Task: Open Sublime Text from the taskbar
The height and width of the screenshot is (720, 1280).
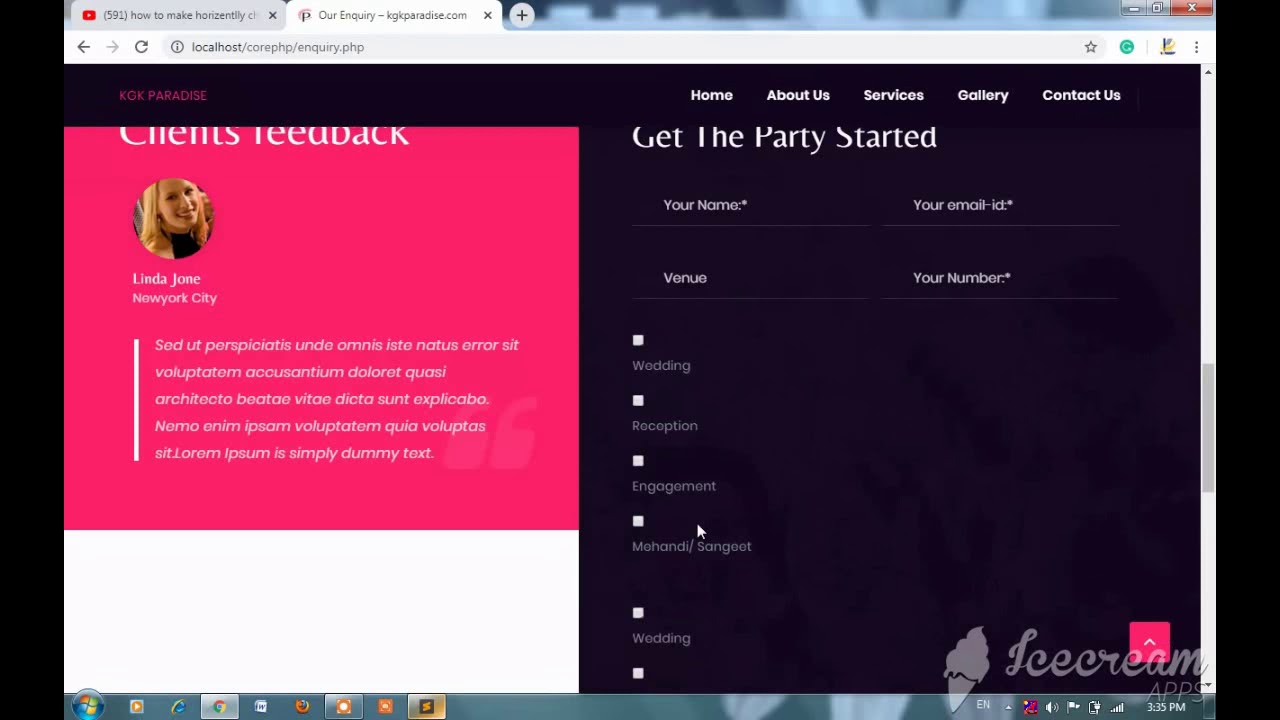Action: [x=426, y=707]
